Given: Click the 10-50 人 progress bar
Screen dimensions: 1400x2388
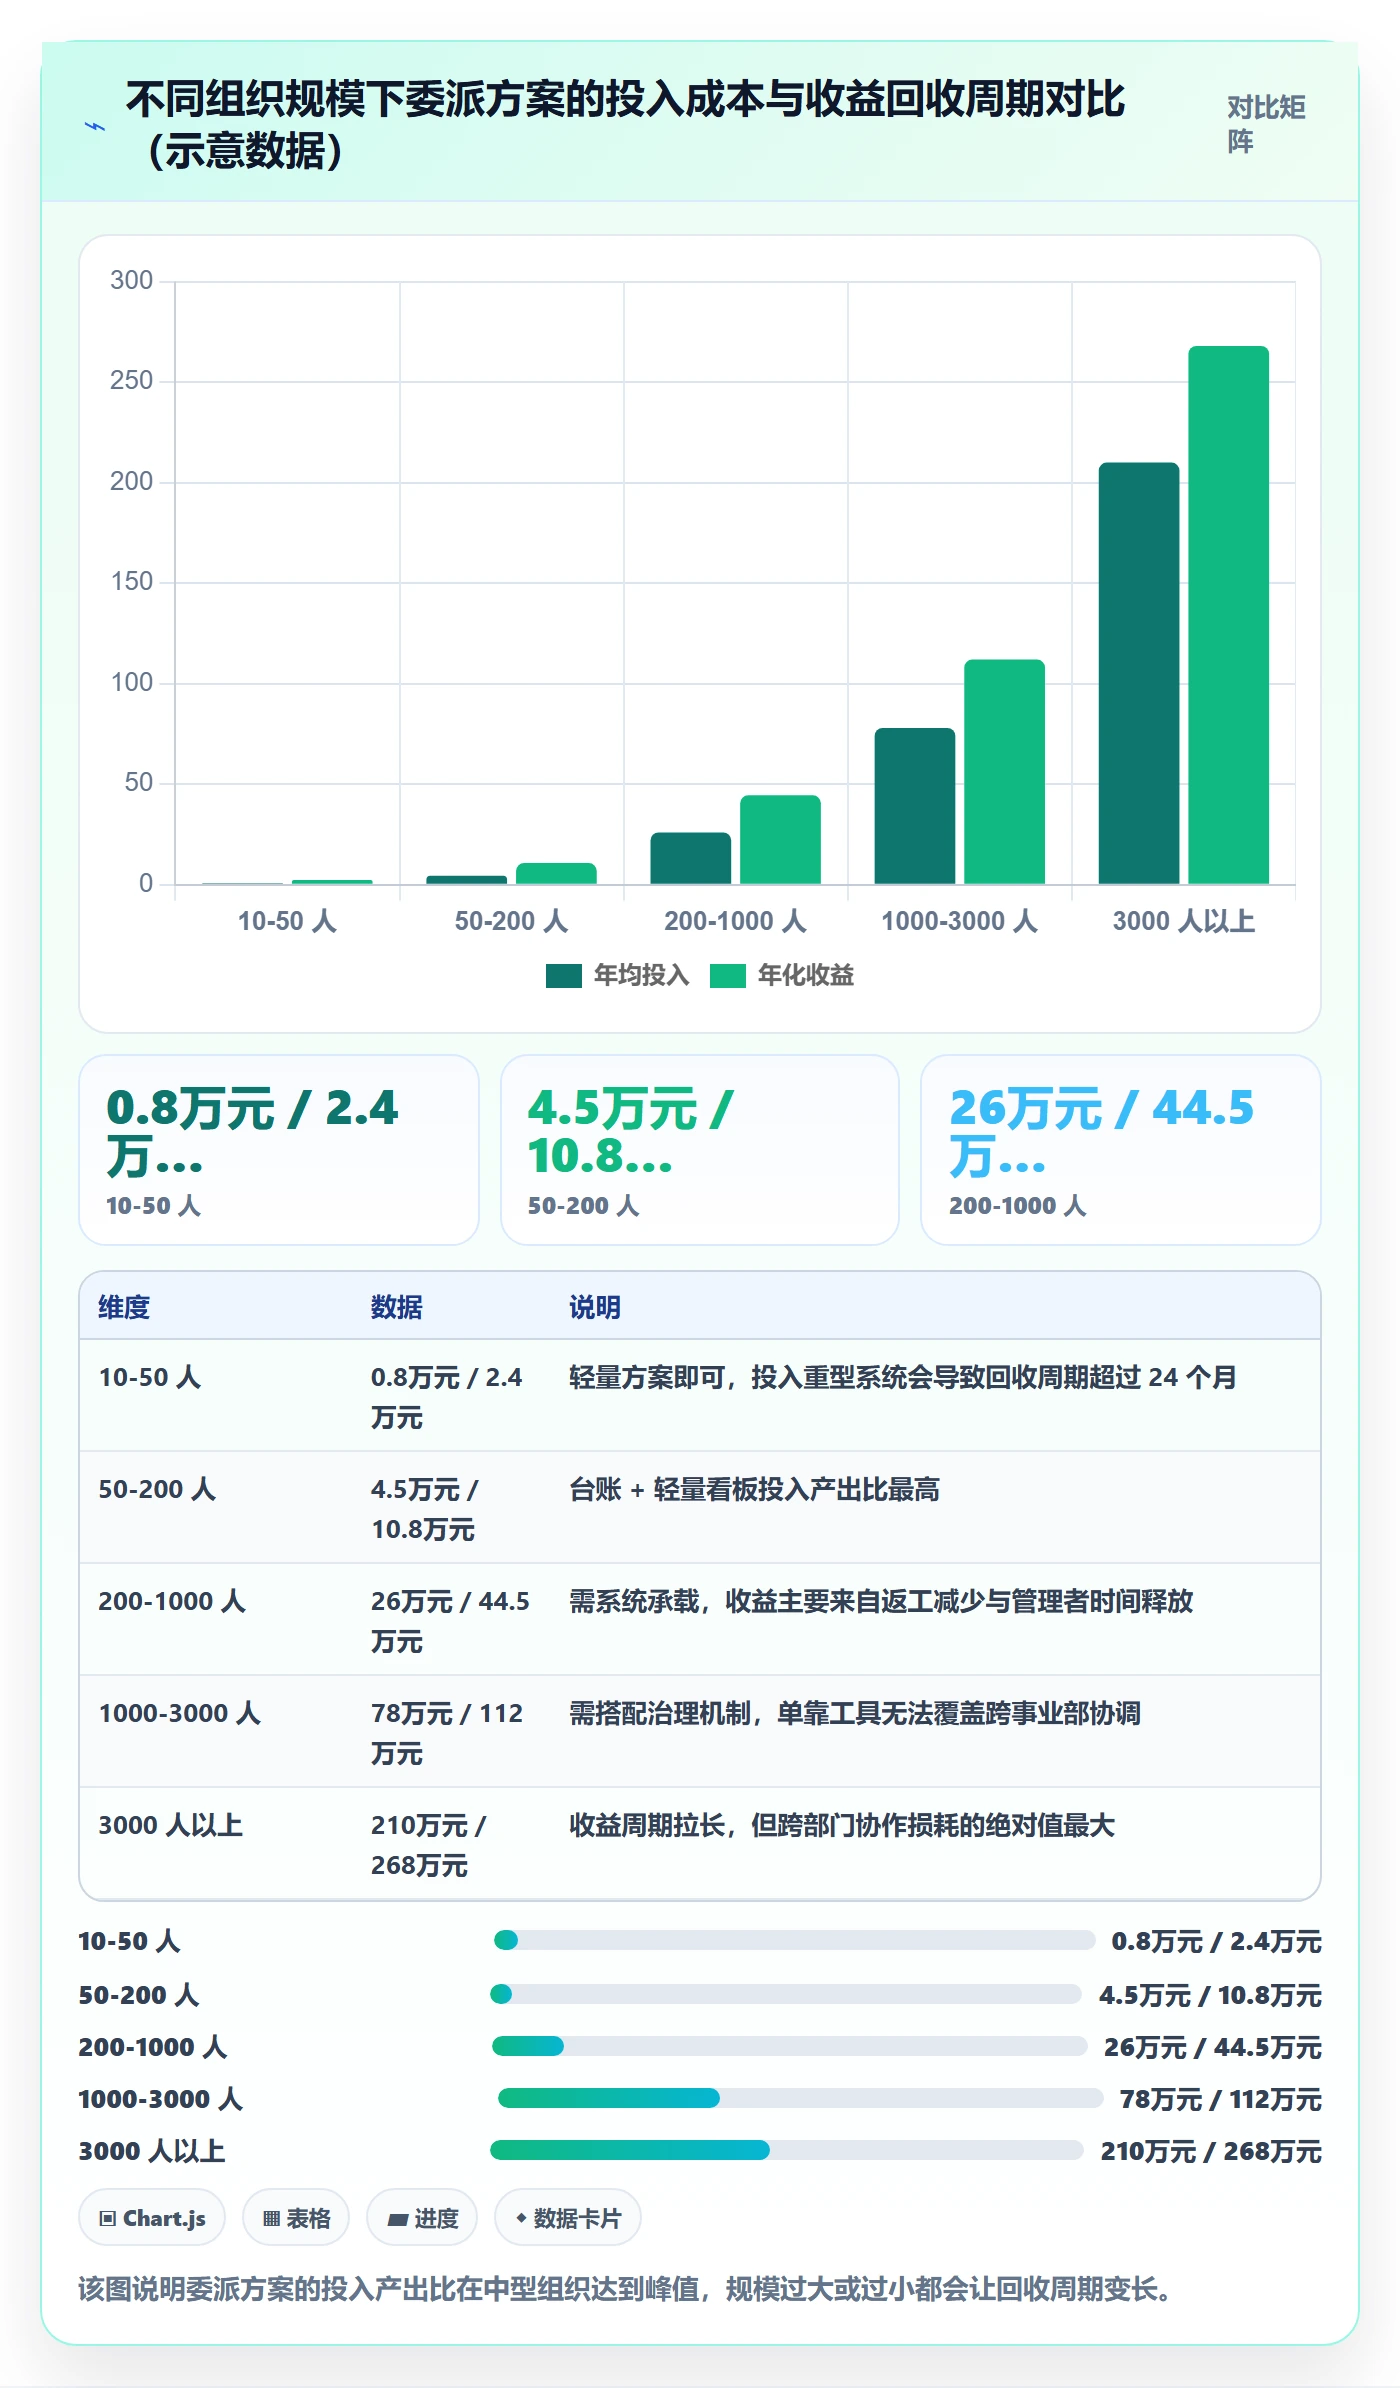Looking at the screenshot, I should 795,1941.
